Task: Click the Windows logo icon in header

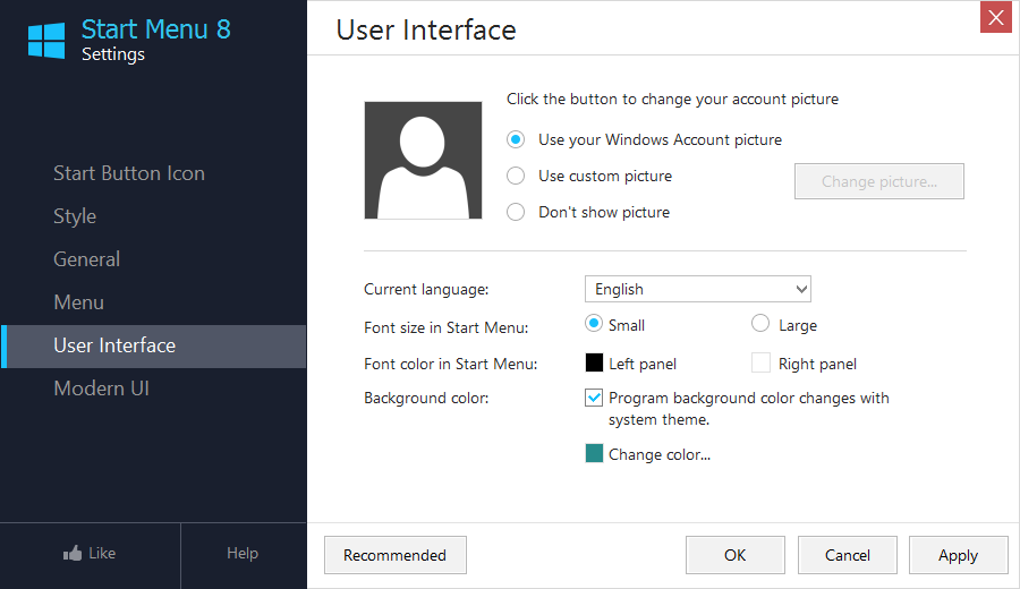Action: coord(46,40)
